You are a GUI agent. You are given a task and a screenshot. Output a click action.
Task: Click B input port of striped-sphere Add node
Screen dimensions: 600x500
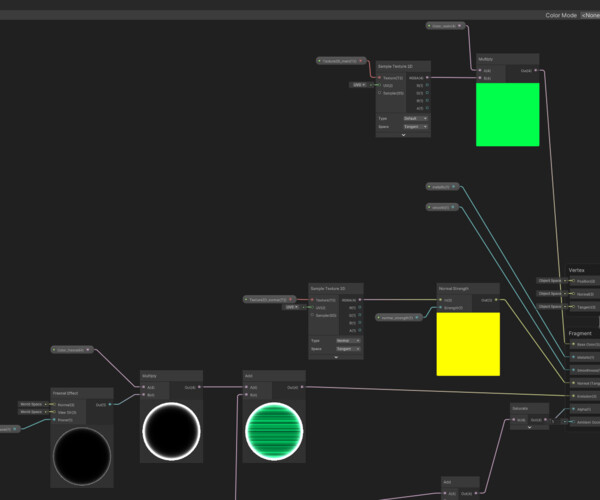pyautogui.click(x=246, y=395)
